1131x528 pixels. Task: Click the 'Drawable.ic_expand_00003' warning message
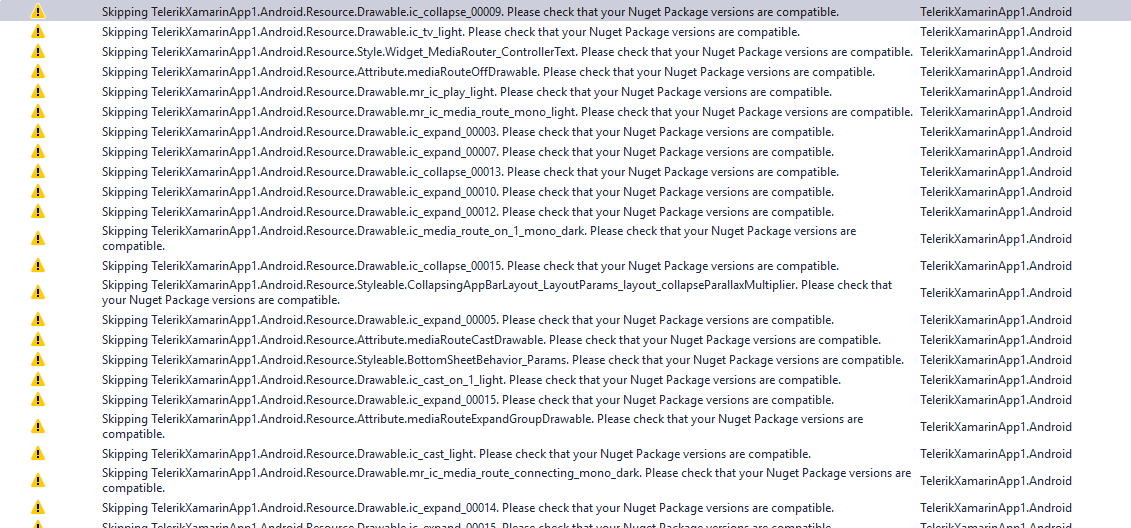pyautogui.click(x=467, y=132)
